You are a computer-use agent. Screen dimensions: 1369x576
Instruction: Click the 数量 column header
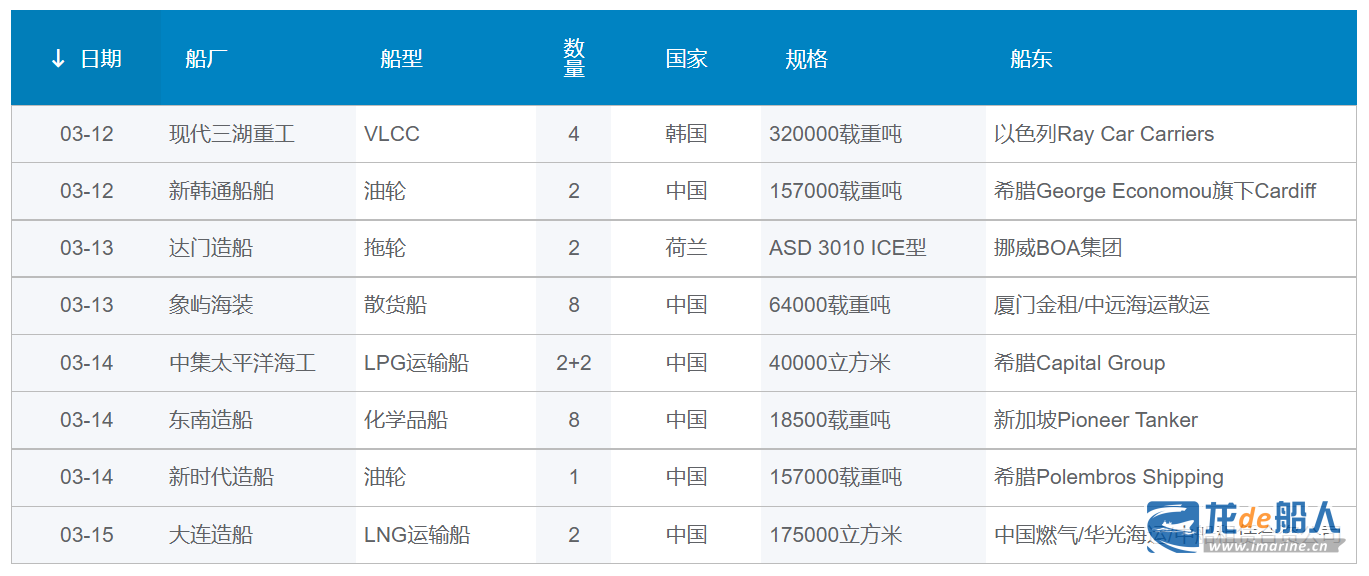574,59
